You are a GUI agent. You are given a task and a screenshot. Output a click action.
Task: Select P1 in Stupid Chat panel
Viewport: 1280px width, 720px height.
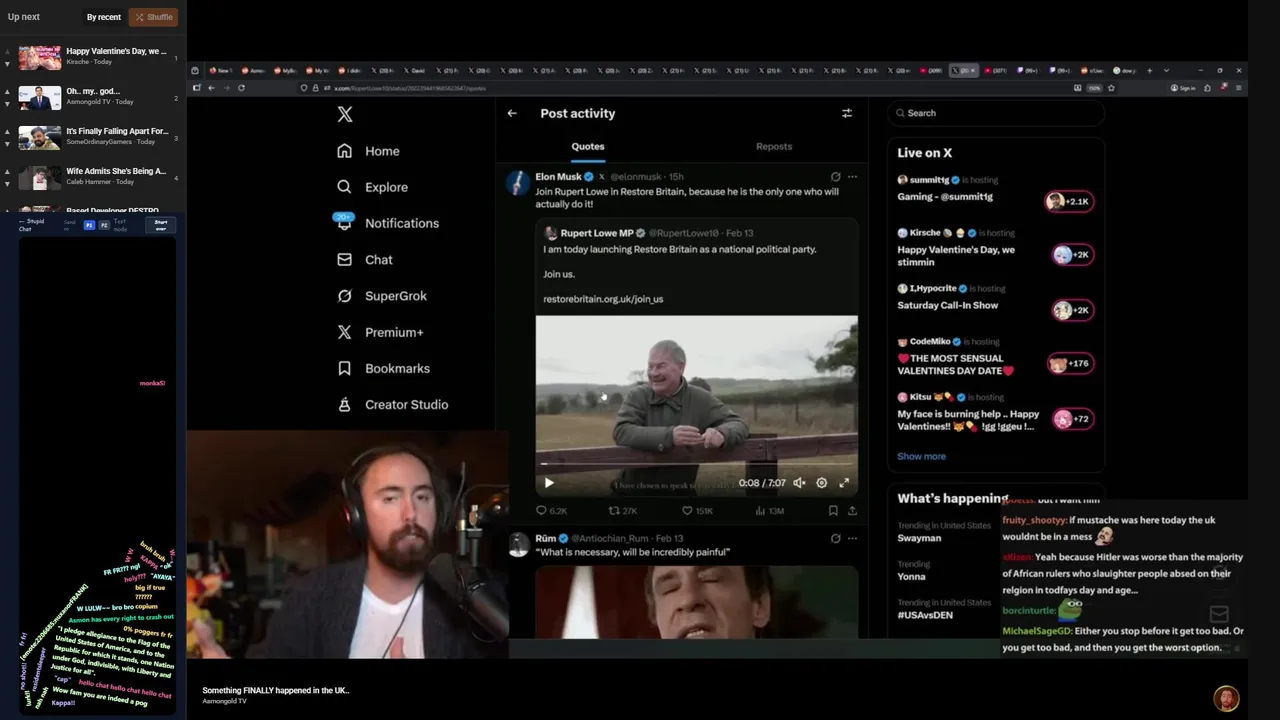pos(89,226)
